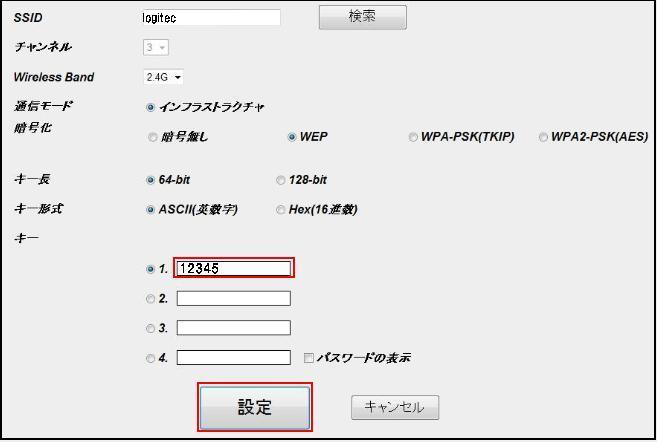Click the empty key 2 input field
This screenshot has height=442, width=657.
point(234,298)
